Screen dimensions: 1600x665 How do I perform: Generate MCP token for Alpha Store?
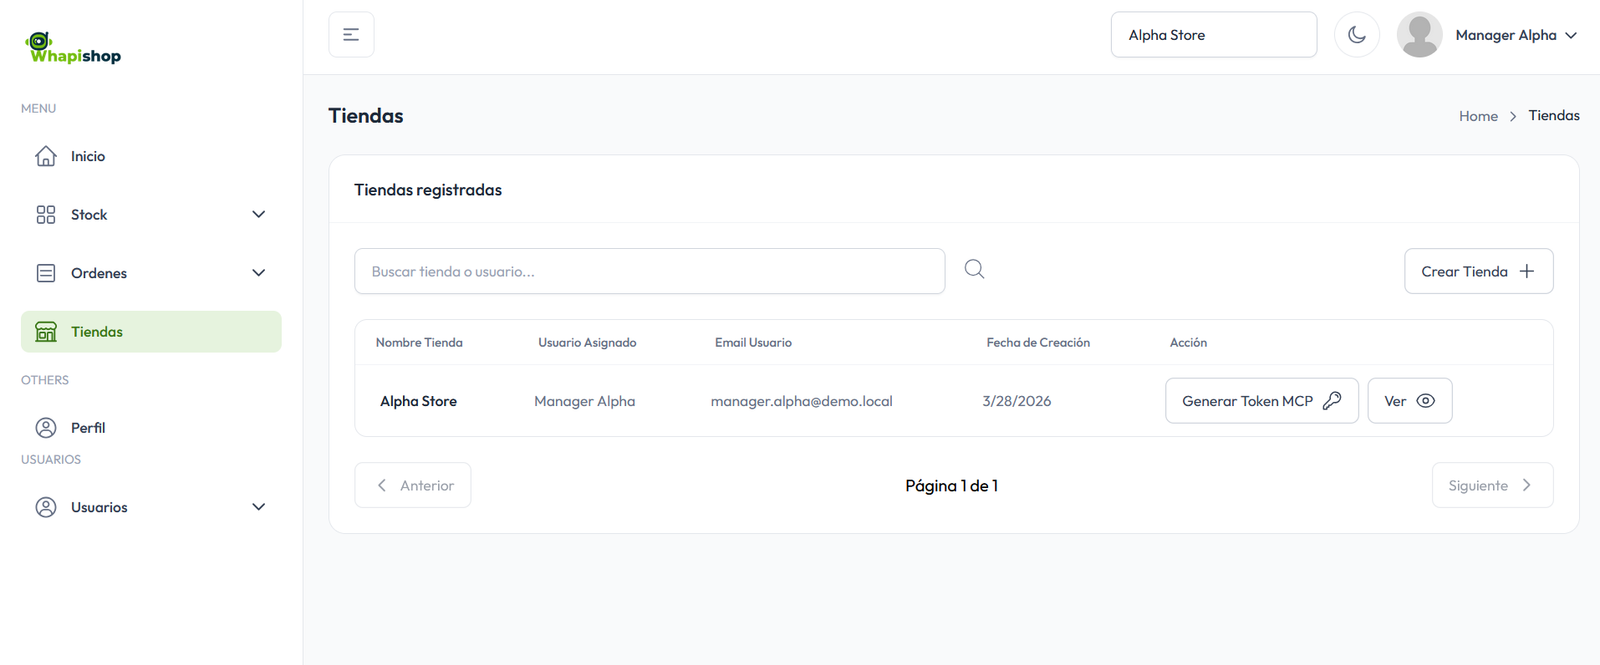[x=1261, y=401]
